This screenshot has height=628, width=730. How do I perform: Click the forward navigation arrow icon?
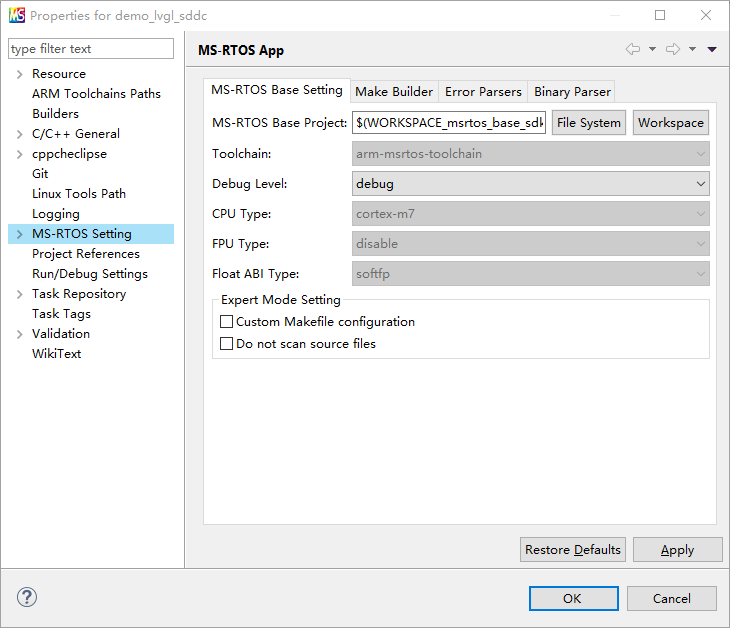[672, 50]
